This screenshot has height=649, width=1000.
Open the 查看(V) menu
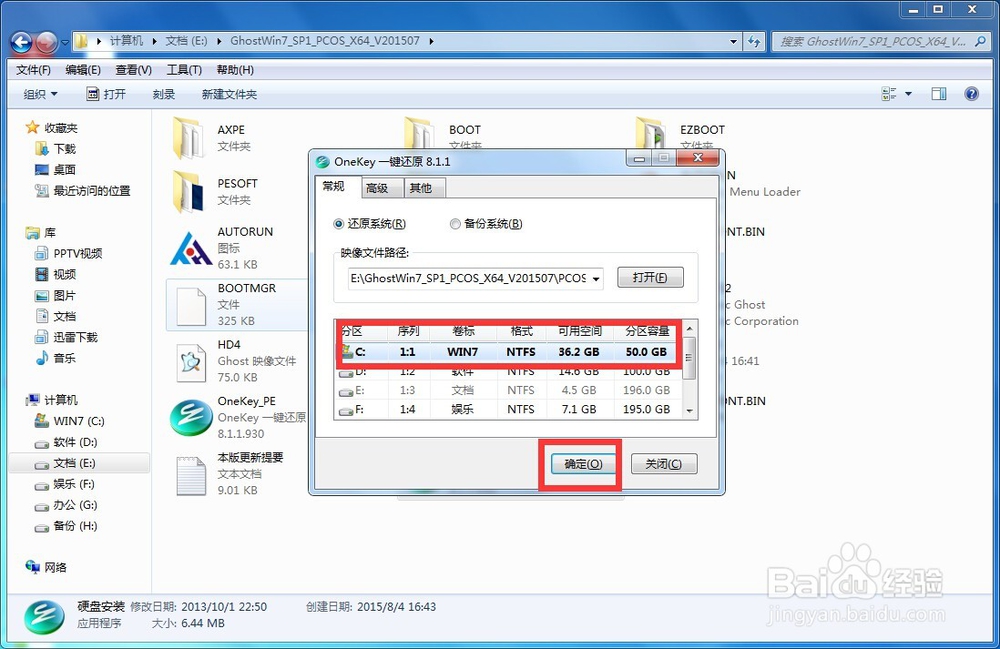[133, 70]
